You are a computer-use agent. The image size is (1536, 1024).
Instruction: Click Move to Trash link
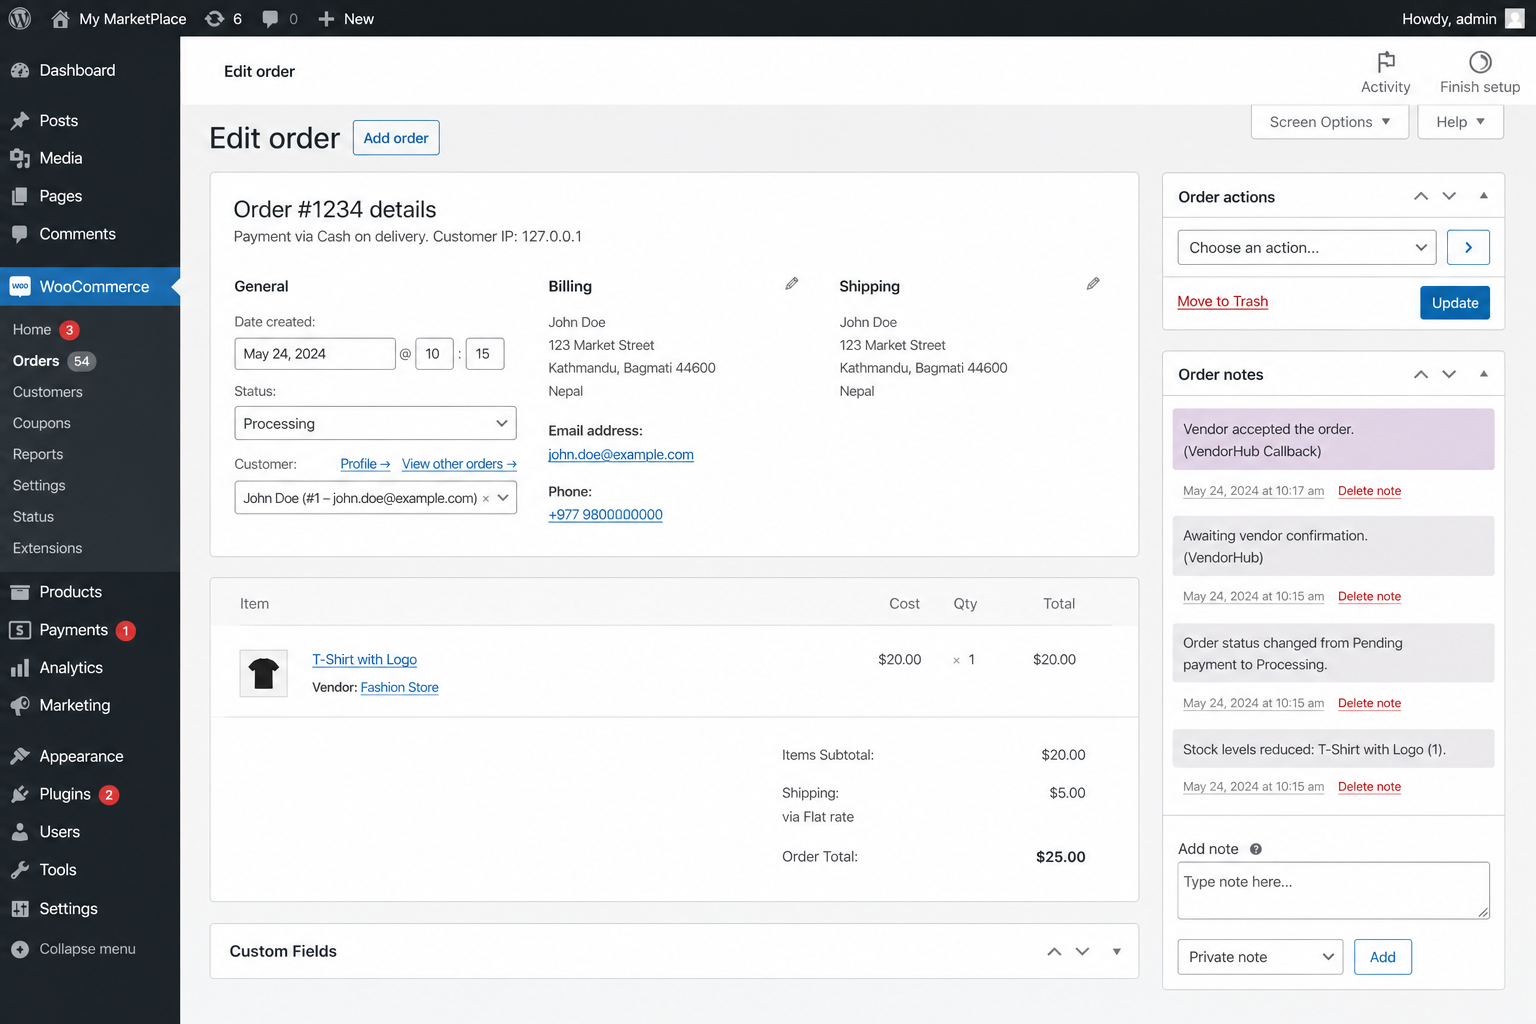pyautogui.click(x=1222, y=301)
